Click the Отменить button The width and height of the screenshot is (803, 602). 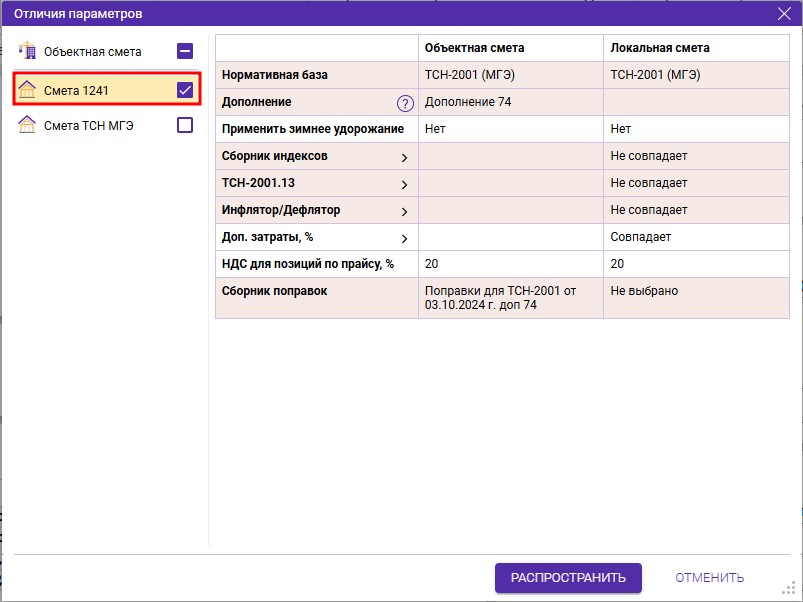click(709, 578)
